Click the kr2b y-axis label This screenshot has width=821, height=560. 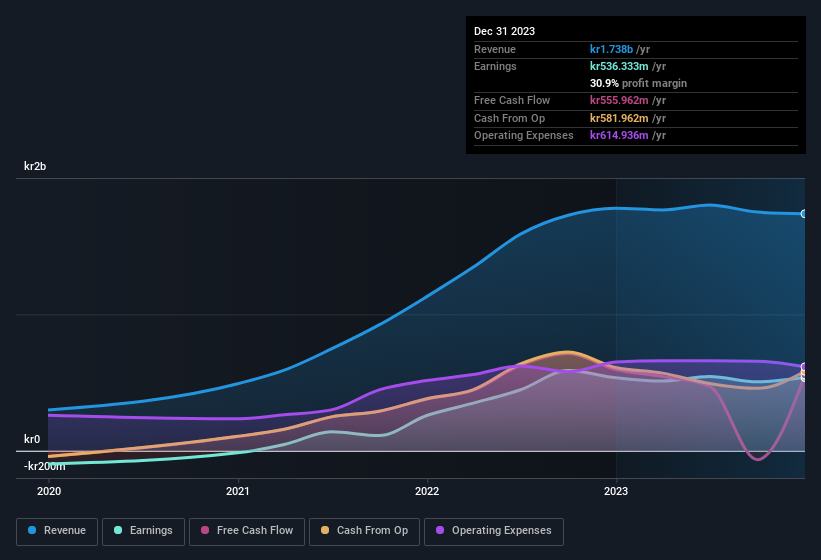[x=35, y=166]
